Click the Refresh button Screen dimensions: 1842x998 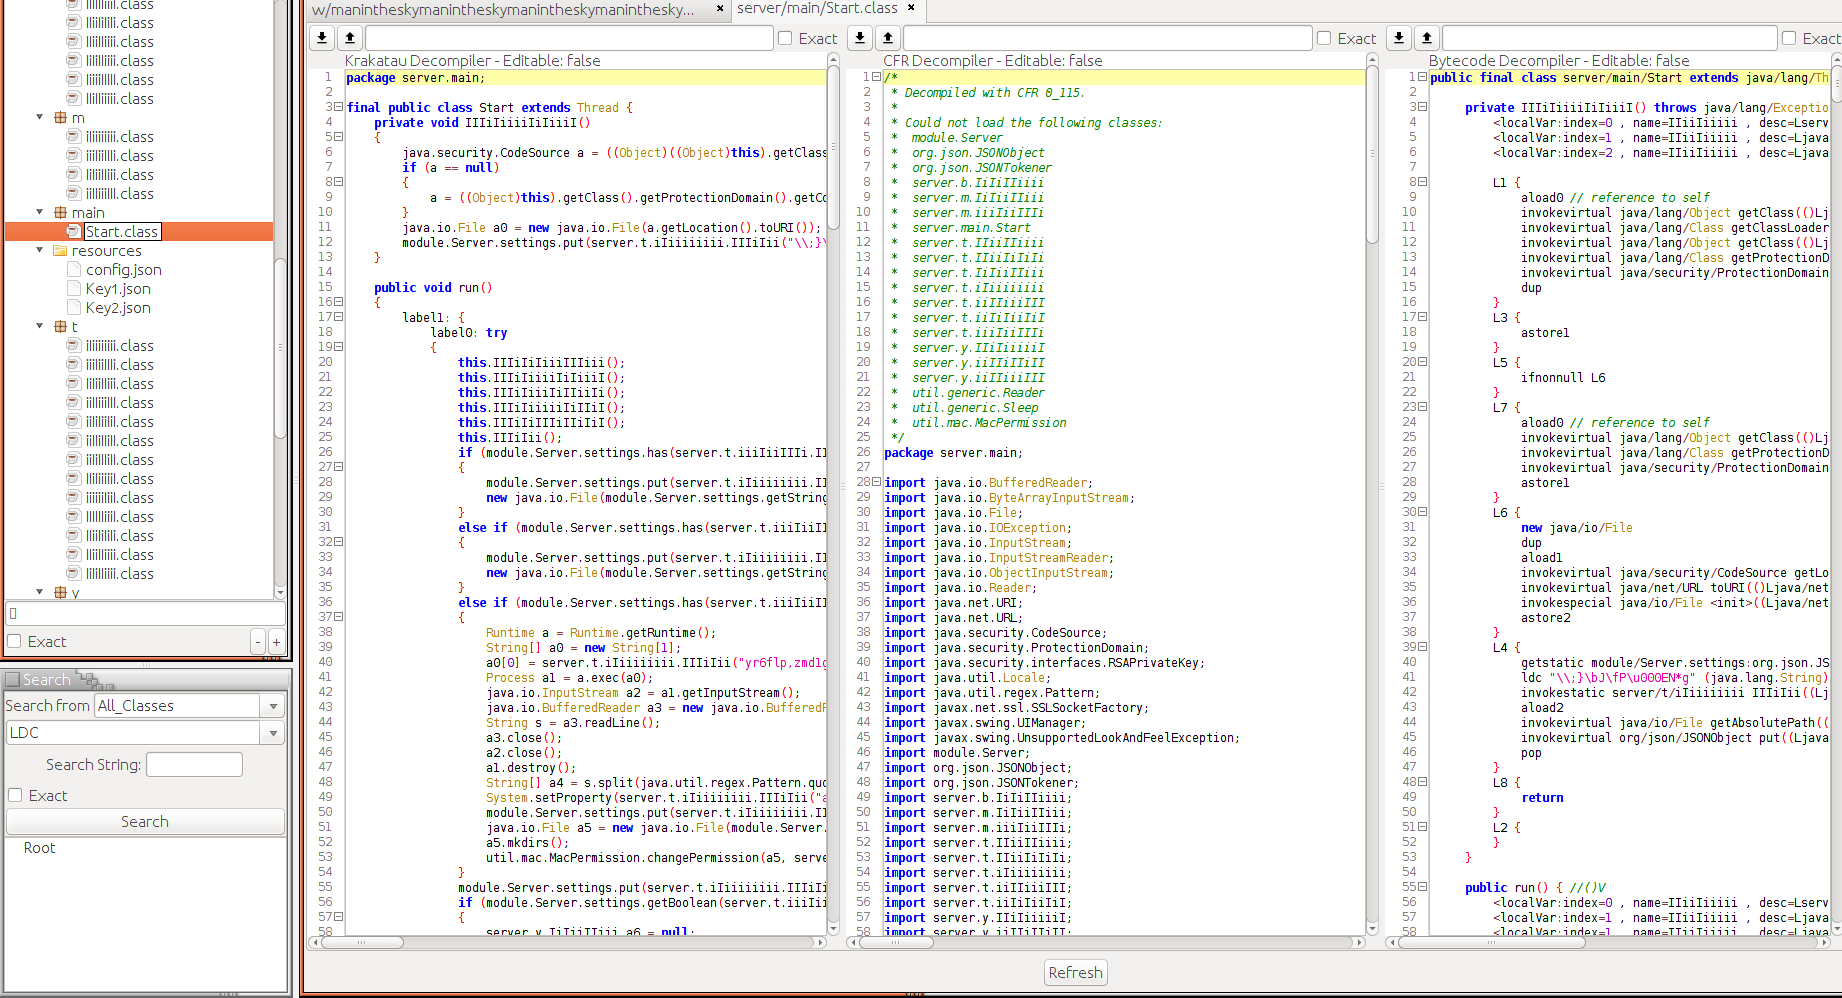coord(1075,972)
